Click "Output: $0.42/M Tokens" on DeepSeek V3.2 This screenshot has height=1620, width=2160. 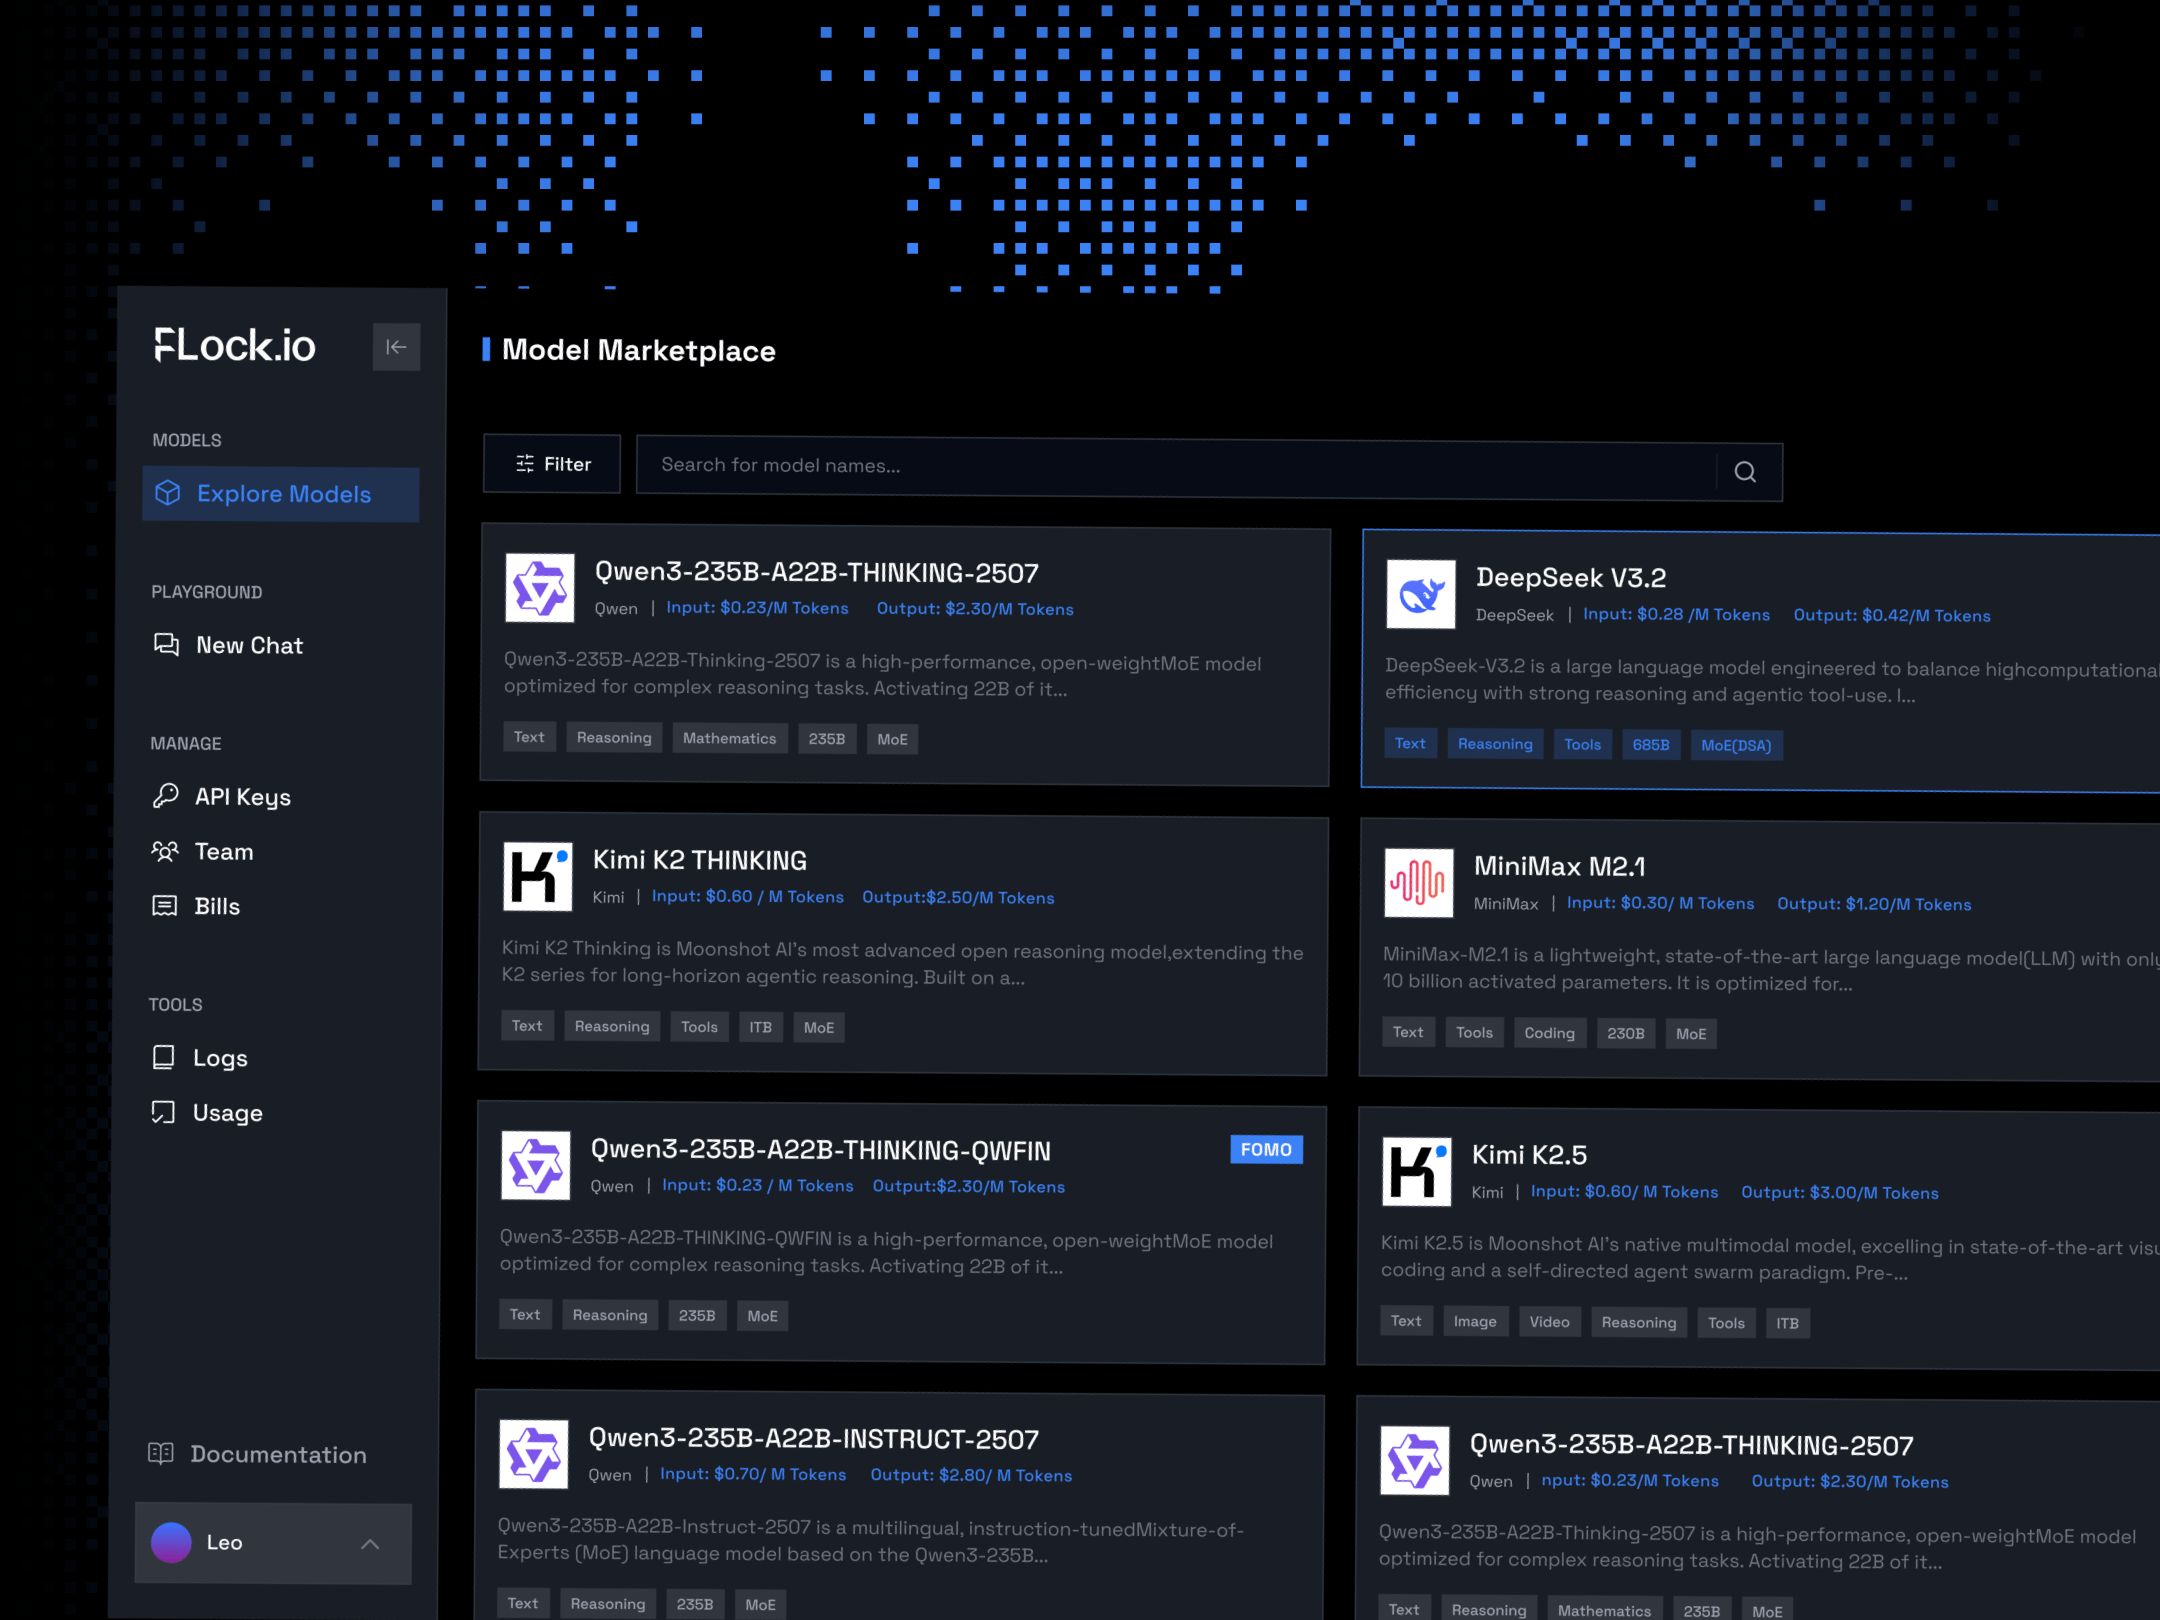pyautogui.click(x=1892, y=616)
